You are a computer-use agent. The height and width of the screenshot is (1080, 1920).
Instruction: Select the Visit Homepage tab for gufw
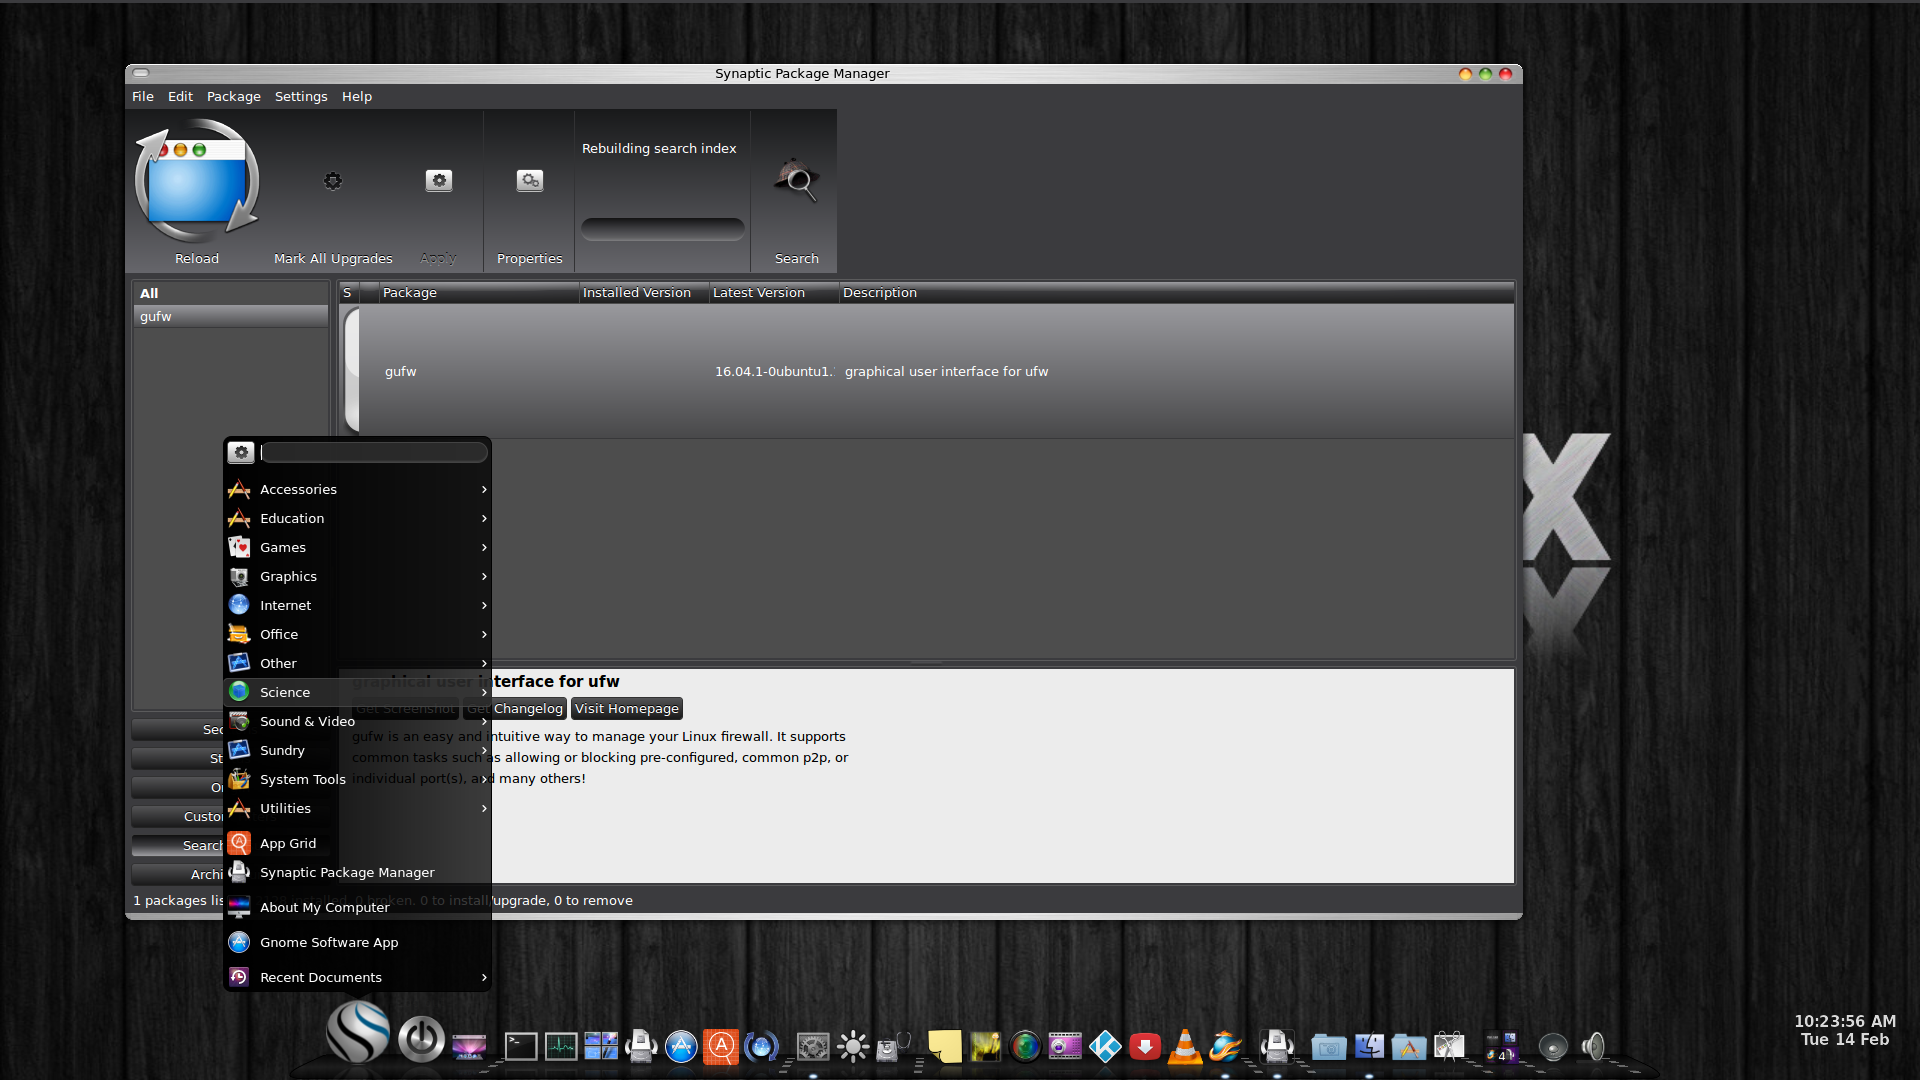tap(626, 708)
